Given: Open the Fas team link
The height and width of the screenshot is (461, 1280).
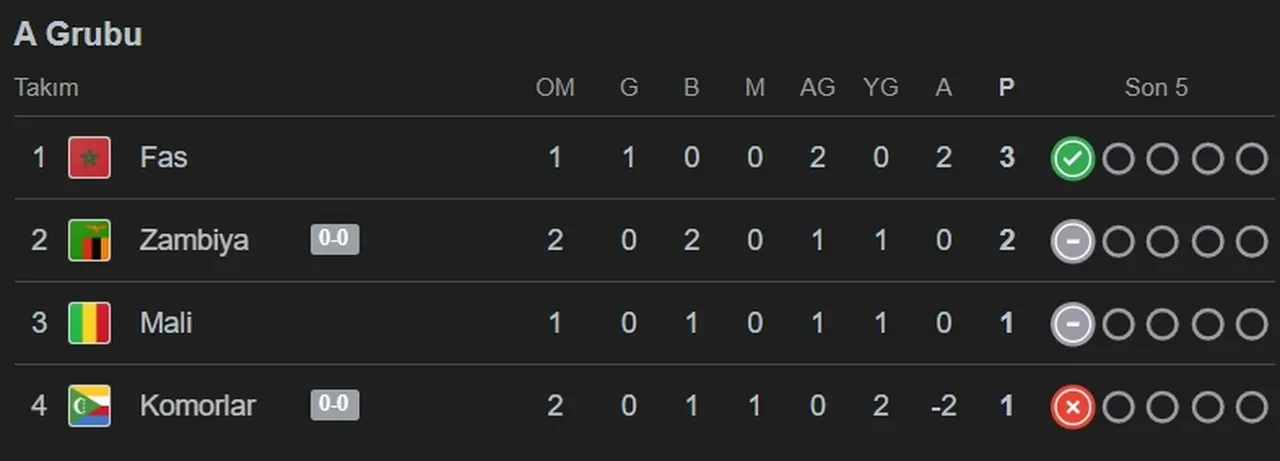Looking at the screenshot, I should click(x=164, y=158).
